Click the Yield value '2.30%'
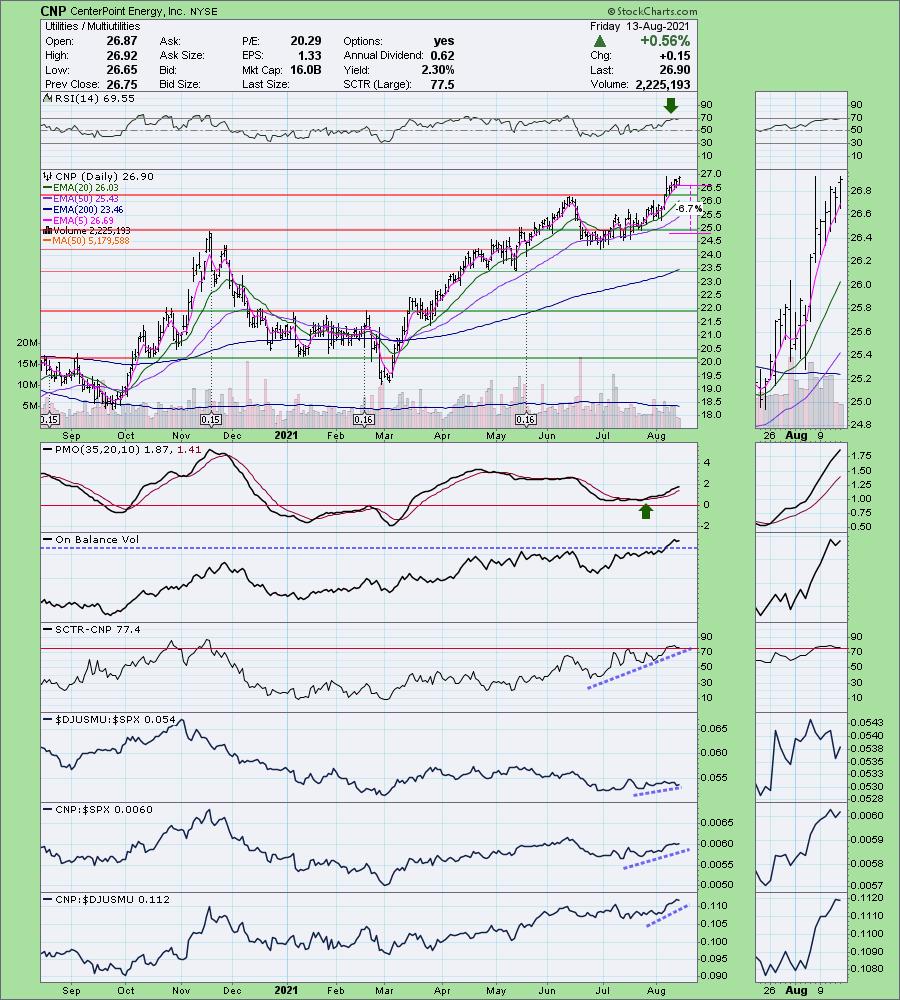This screenshot has width=900, height=1000. click(x=438, y=70)
